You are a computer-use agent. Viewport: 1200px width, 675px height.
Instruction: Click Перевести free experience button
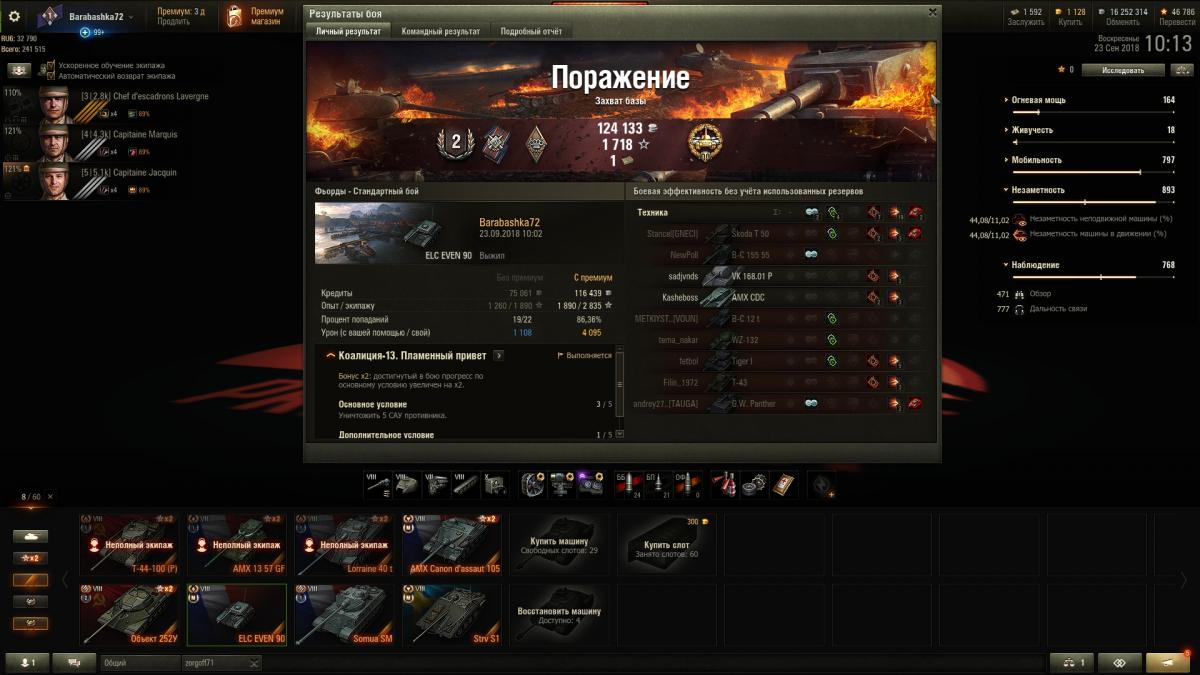coord(1177,21)
